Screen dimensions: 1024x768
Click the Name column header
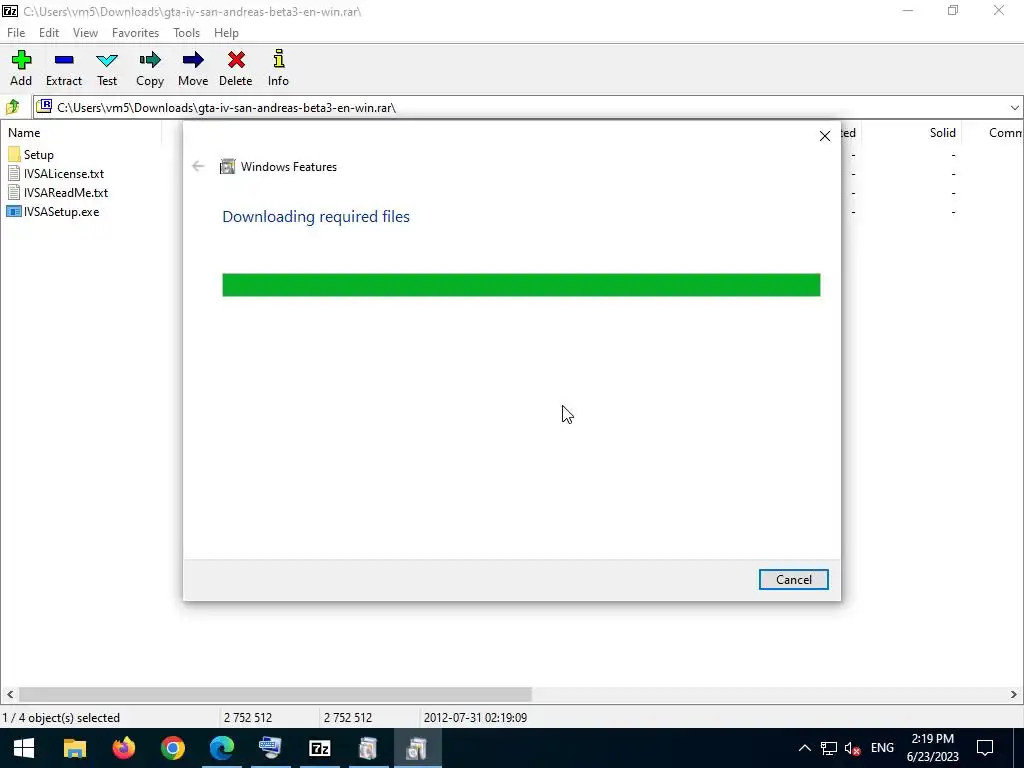click(x=24, y=133)
